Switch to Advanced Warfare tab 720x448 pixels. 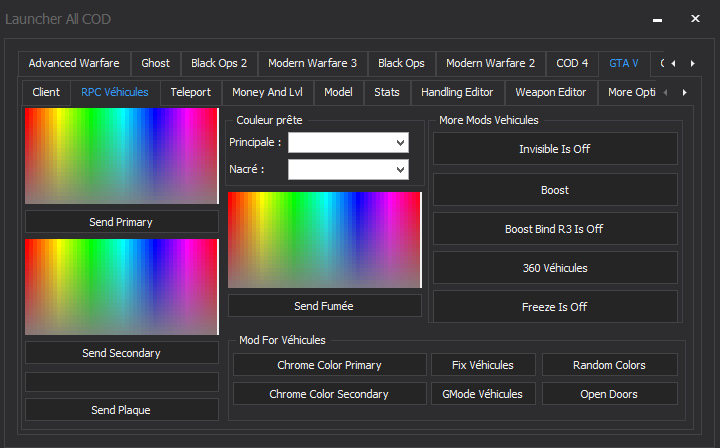[74, 63]
